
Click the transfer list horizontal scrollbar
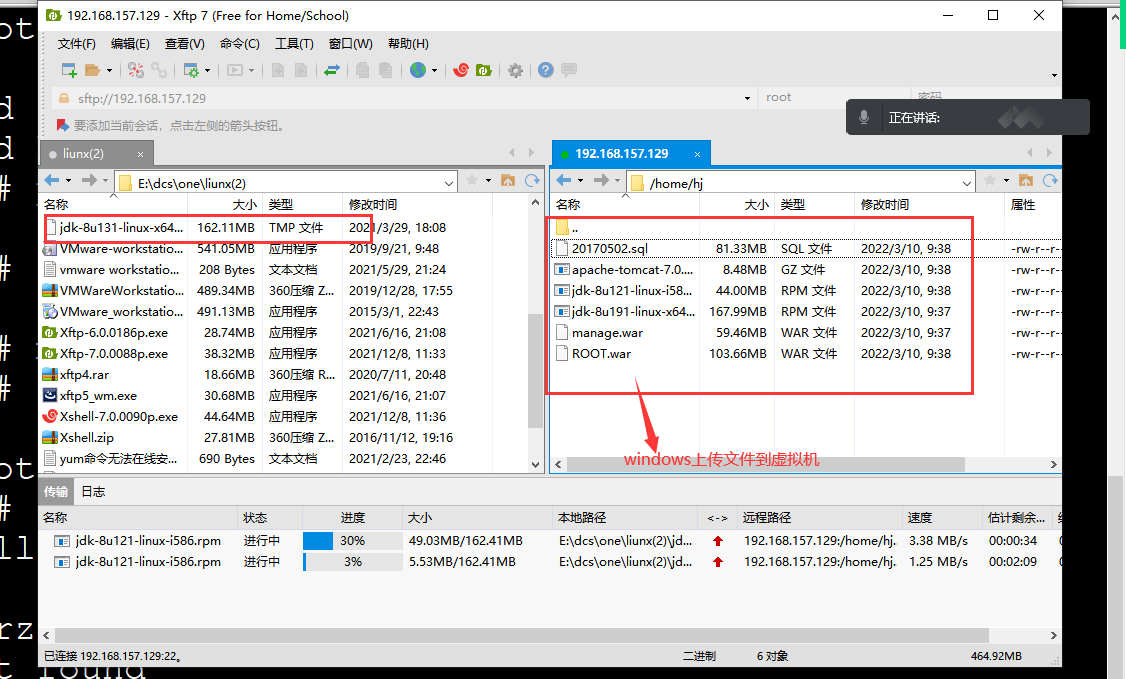[x=522, y=635]
